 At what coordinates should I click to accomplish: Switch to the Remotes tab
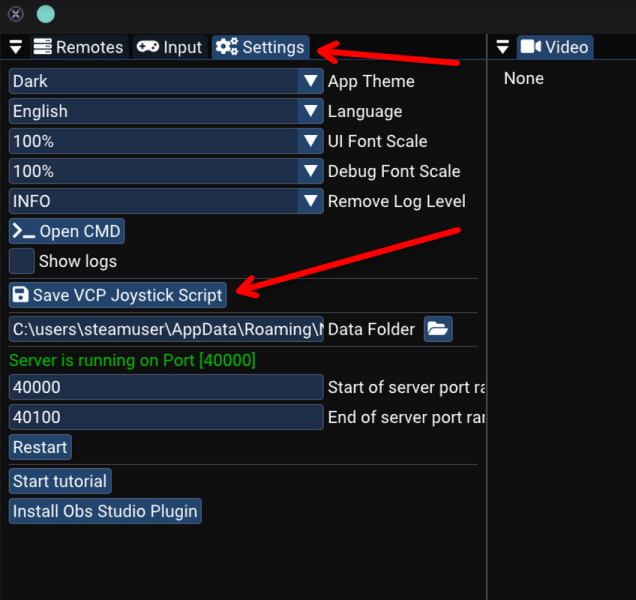[78, 47]
